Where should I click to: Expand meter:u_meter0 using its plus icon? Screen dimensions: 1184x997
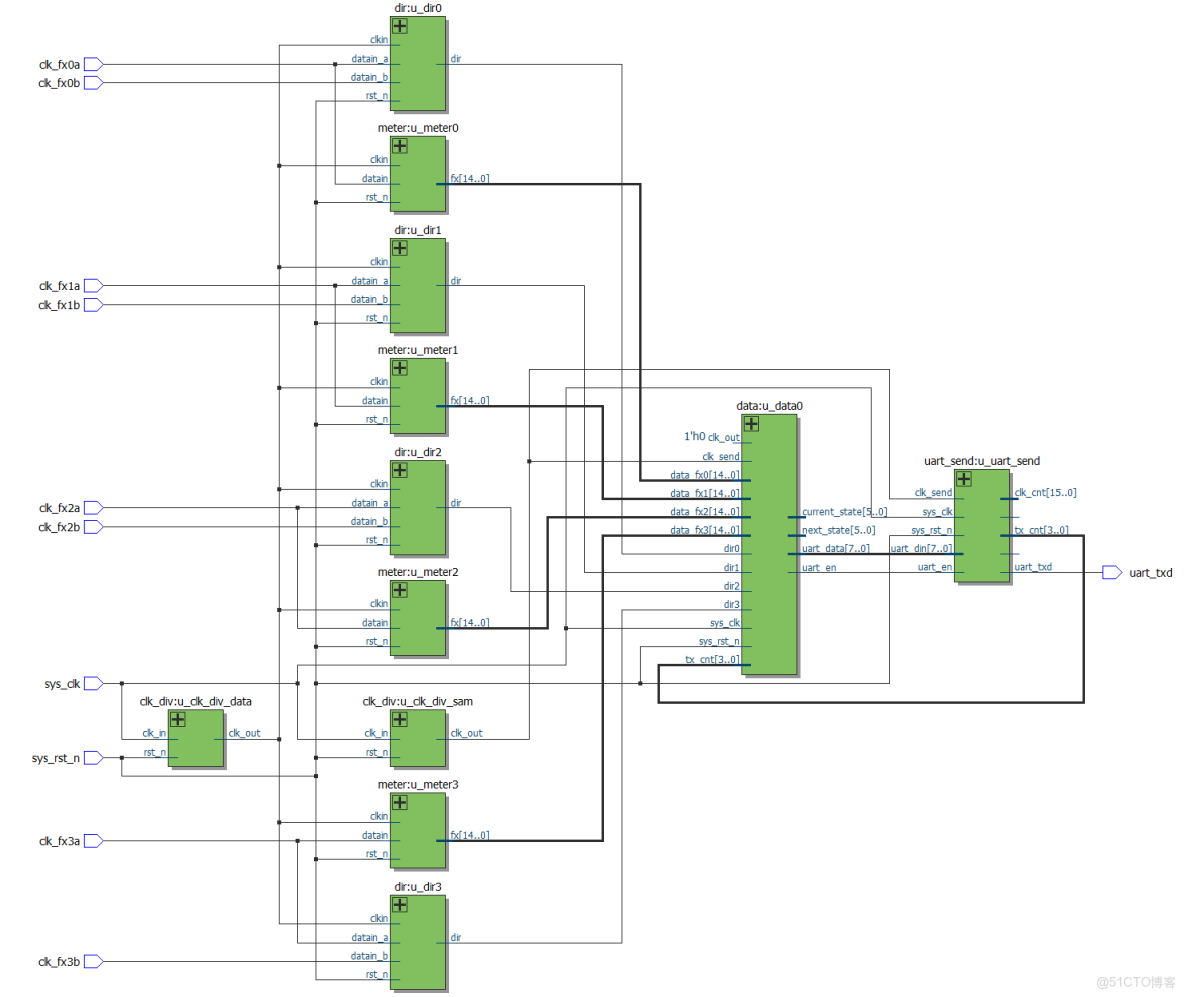tap(401, 145)
